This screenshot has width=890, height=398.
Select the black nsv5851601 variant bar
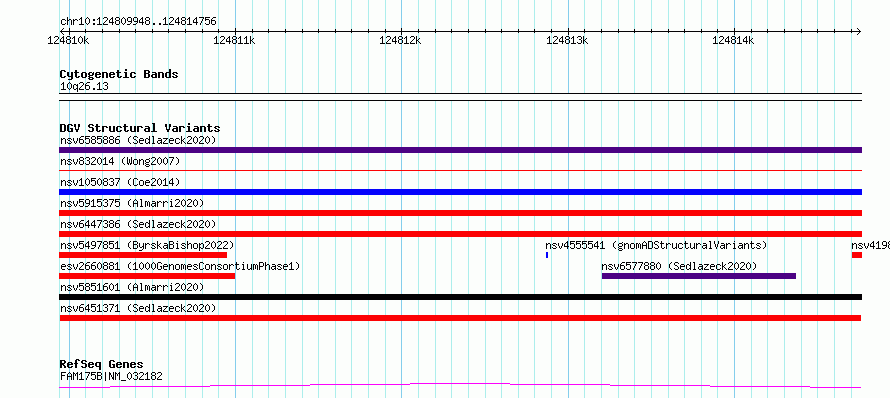click(460, 297)
